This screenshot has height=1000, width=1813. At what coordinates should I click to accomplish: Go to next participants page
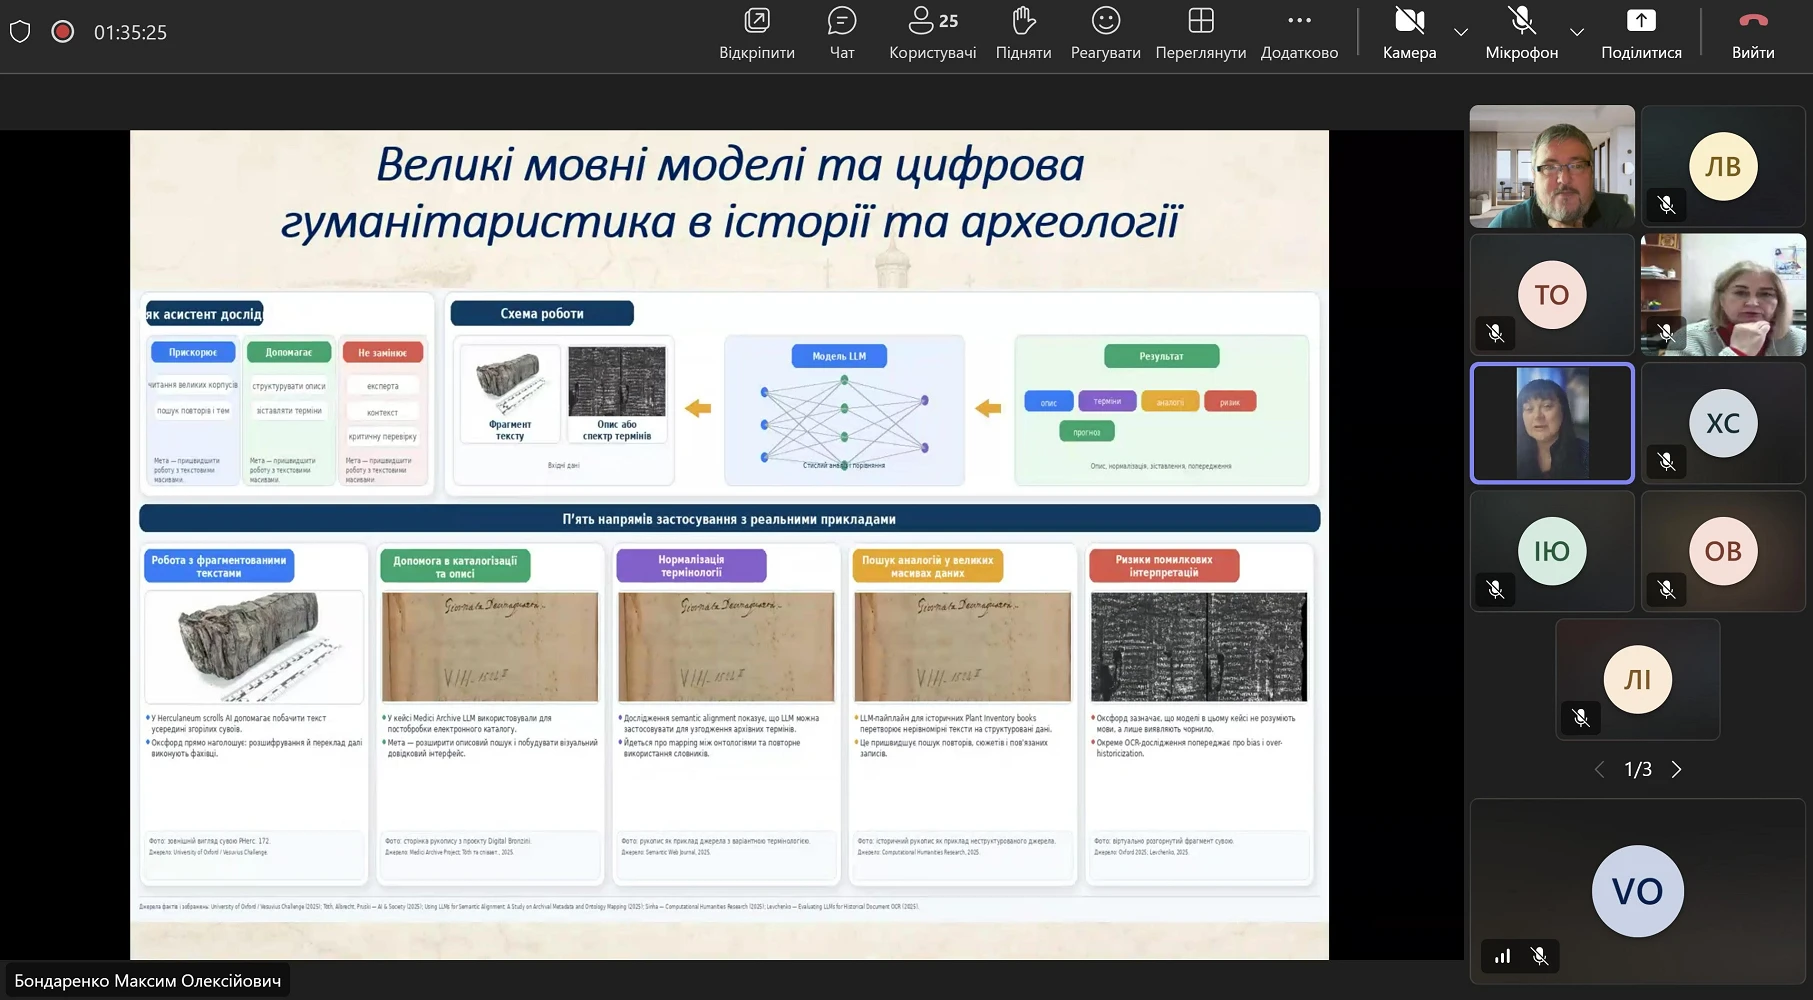pos(1677,769)
